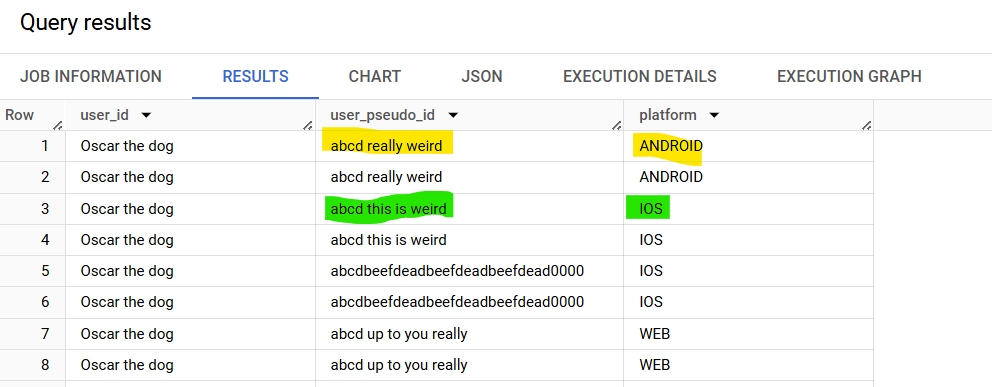The image size is (992, 387).
Task: View the EXECUTION GRAPH tab
Action: 849,77
